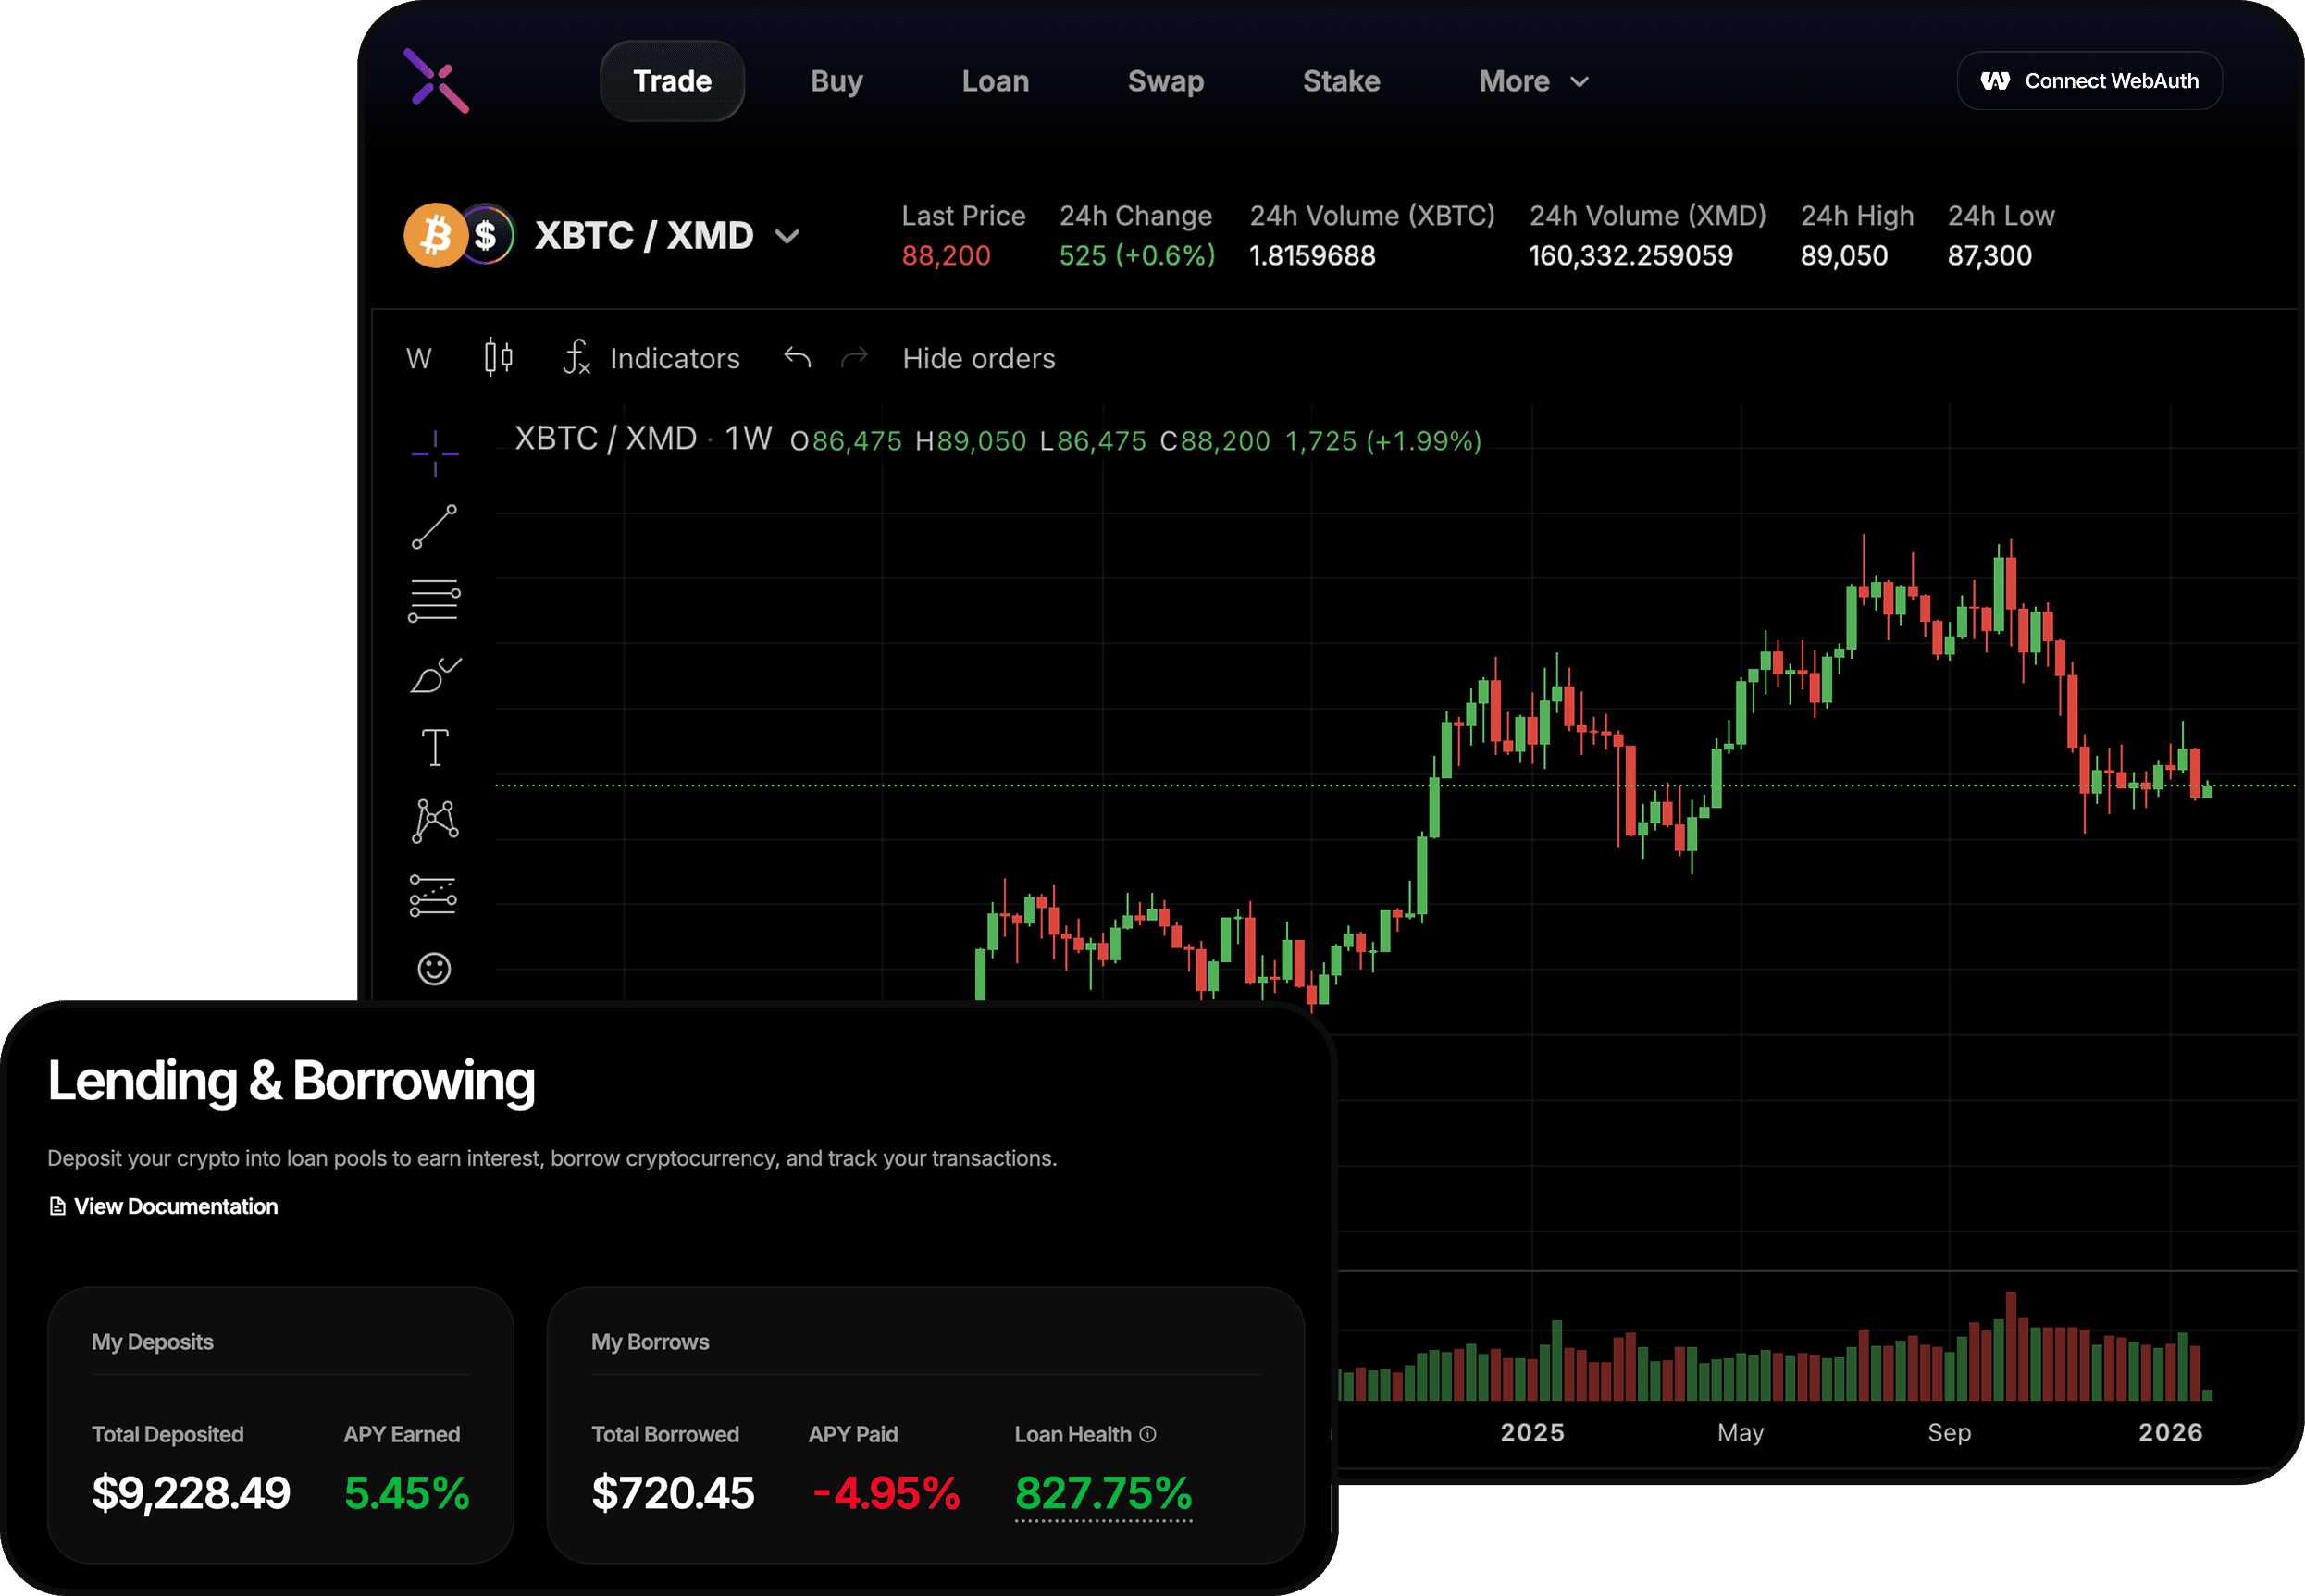Select the Text annotation tool
This screenshot has height=1596, width=2305.
tap(435, 747)
